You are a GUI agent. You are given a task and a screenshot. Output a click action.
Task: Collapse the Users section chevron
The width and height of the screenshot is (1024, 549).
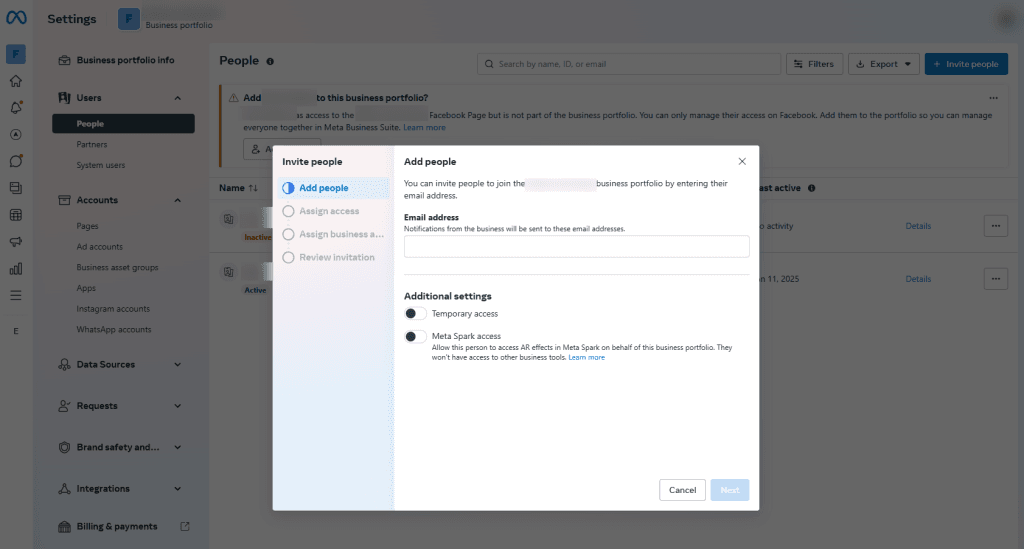pos(177,98)
